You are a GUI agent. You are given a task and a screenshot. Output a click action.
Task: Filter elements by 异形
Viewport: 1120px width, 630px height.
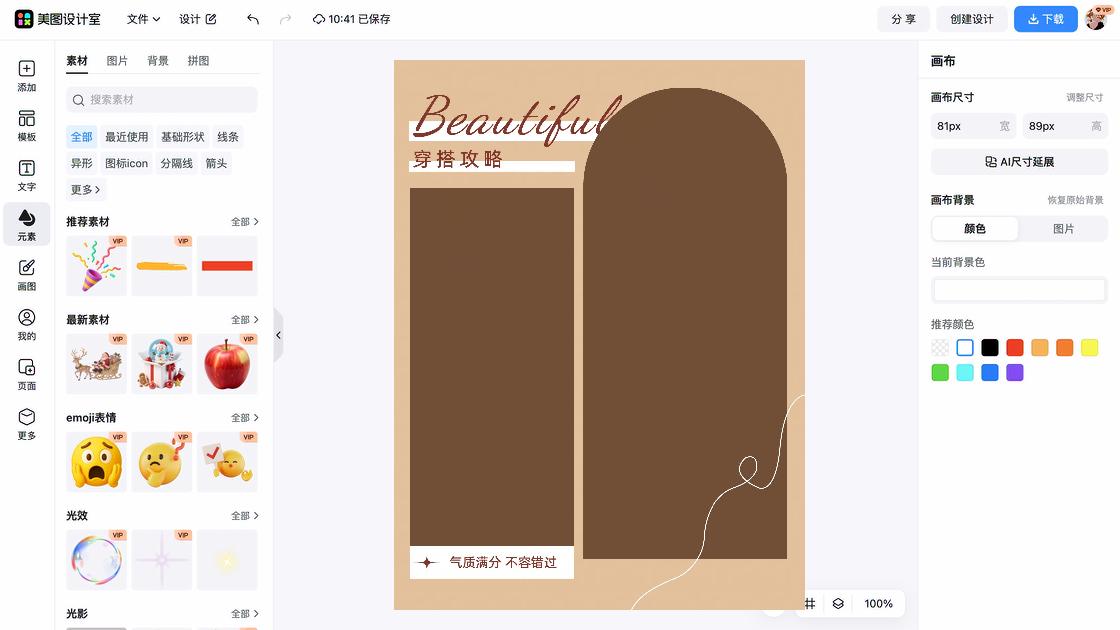(81, 163)
